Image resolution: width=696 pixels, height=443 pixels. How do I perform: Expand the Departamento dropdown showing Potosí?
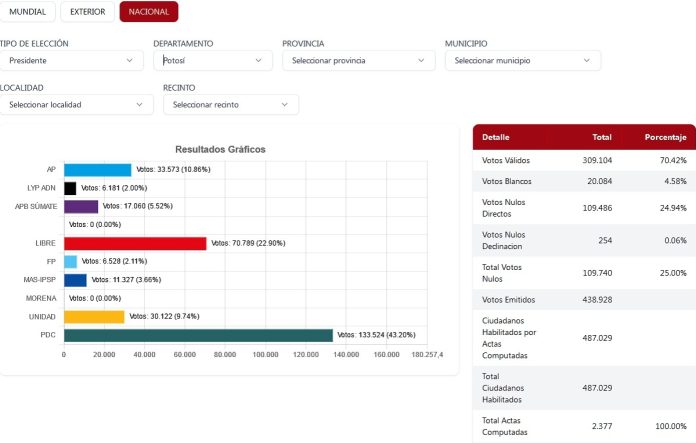point(213,61)
